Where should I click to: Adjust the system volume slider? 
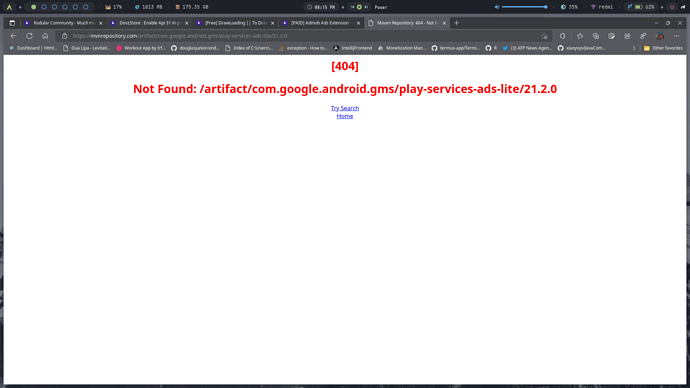coord(525,7)
